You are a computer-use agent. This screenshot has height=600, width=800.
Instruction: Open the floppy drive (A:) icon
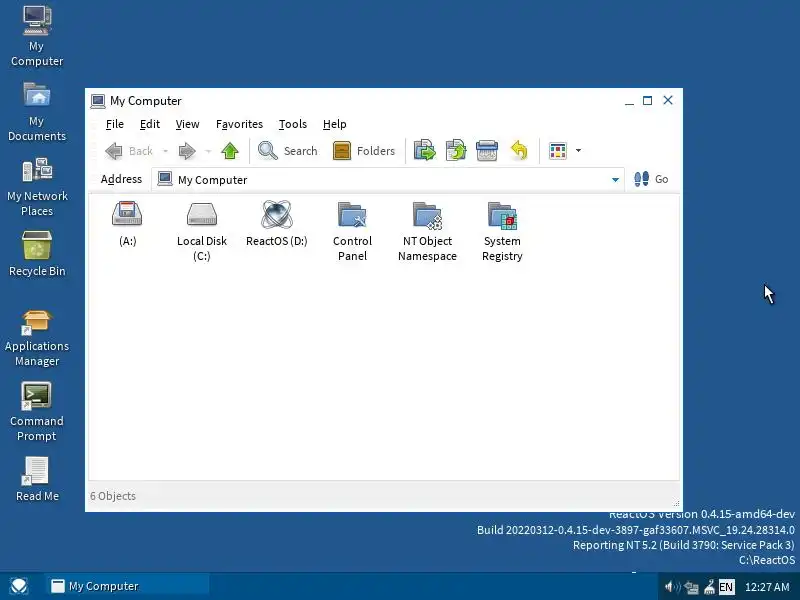(127, 214)
